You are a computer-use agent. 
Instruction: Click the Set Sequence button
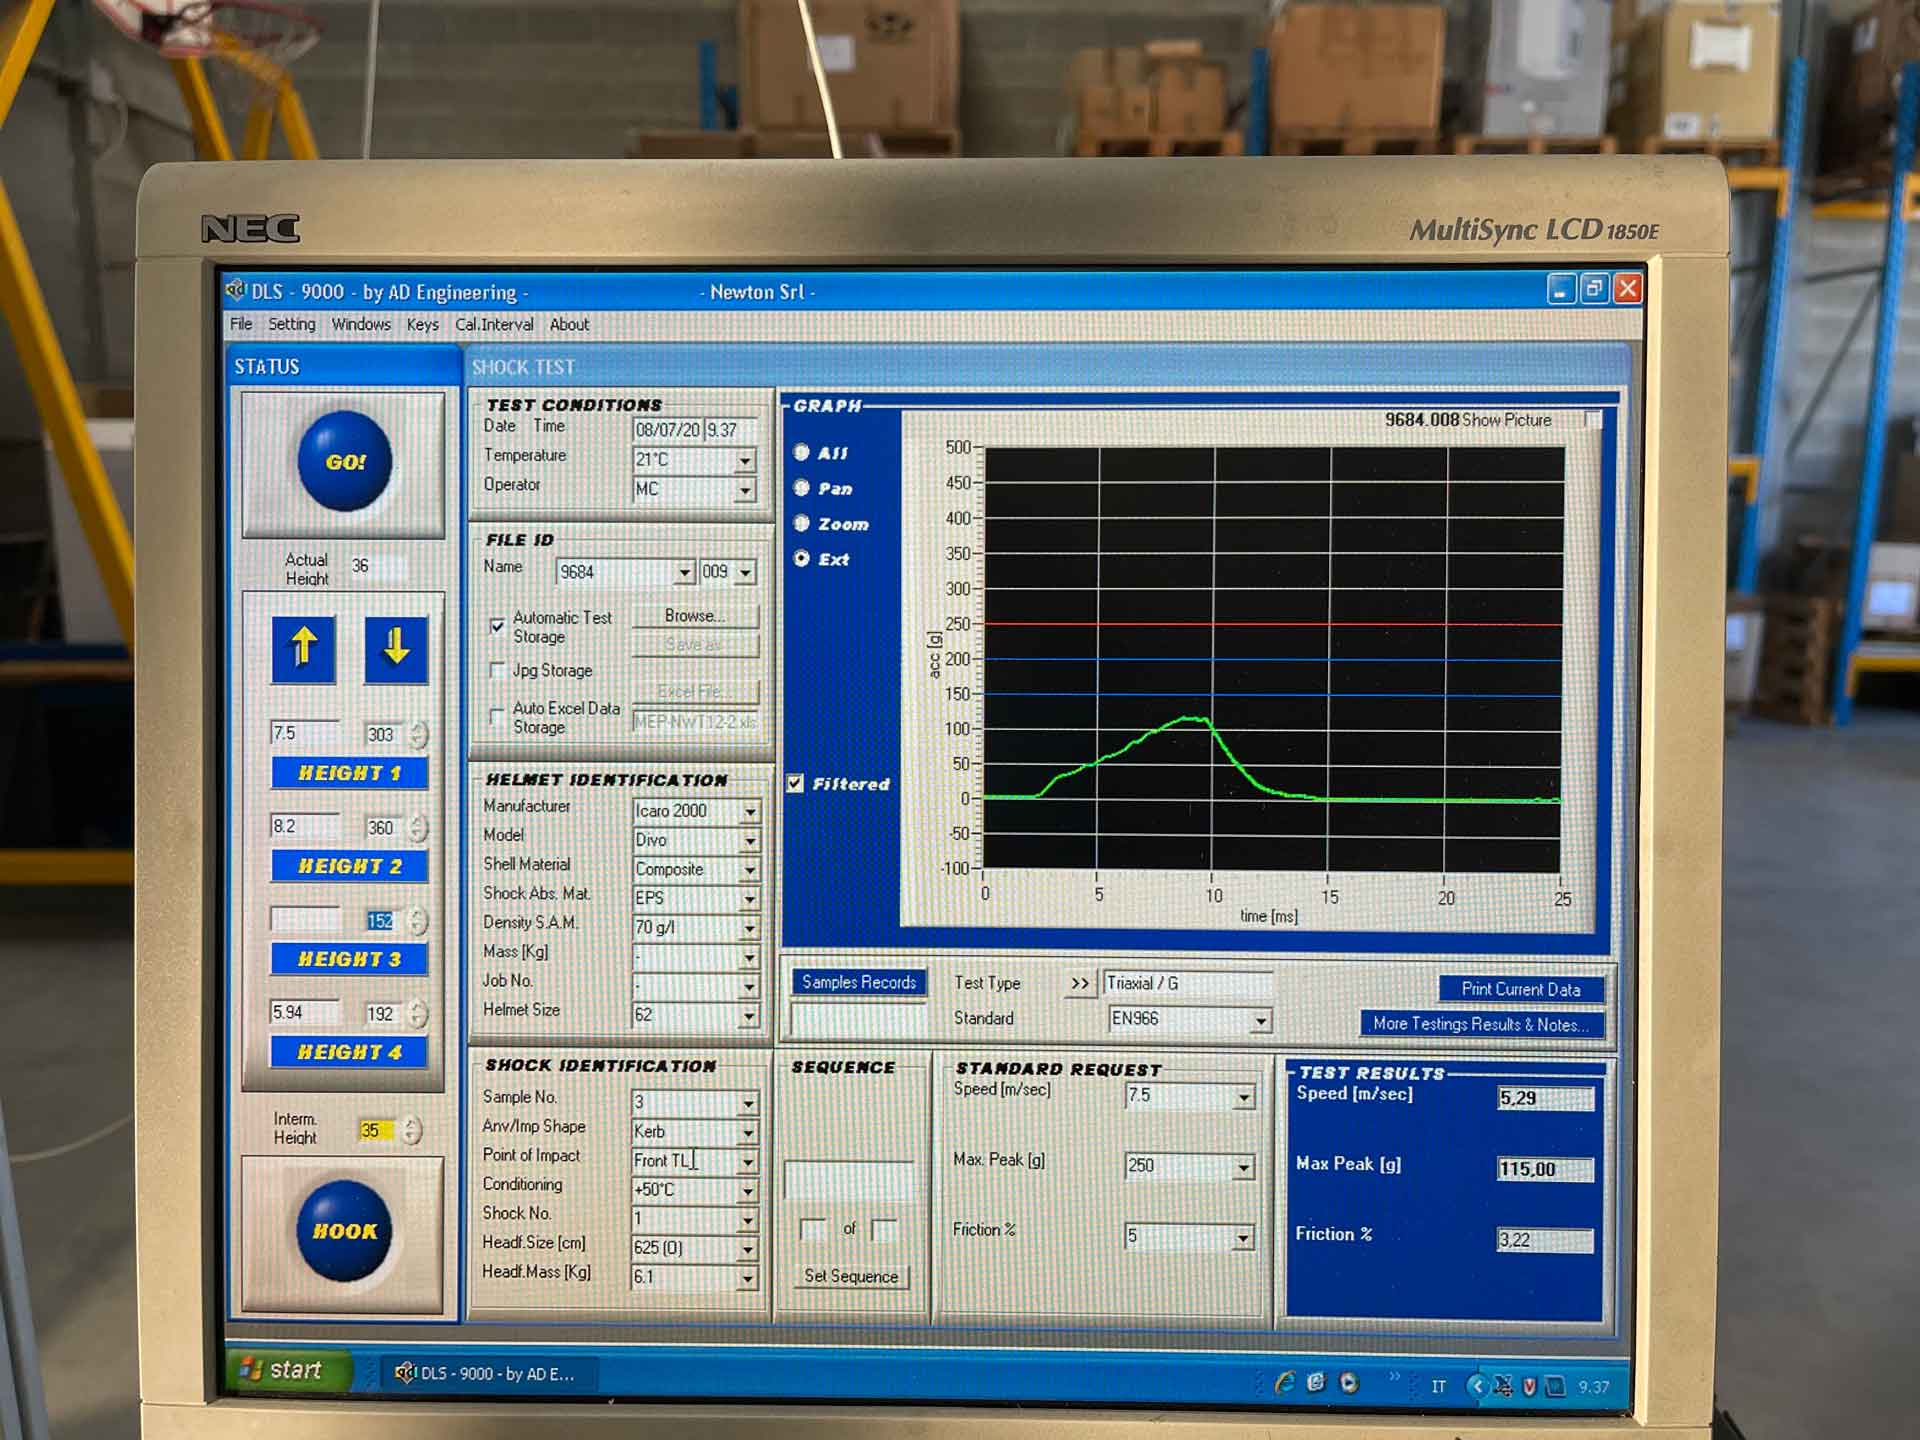pos(851,1276)
